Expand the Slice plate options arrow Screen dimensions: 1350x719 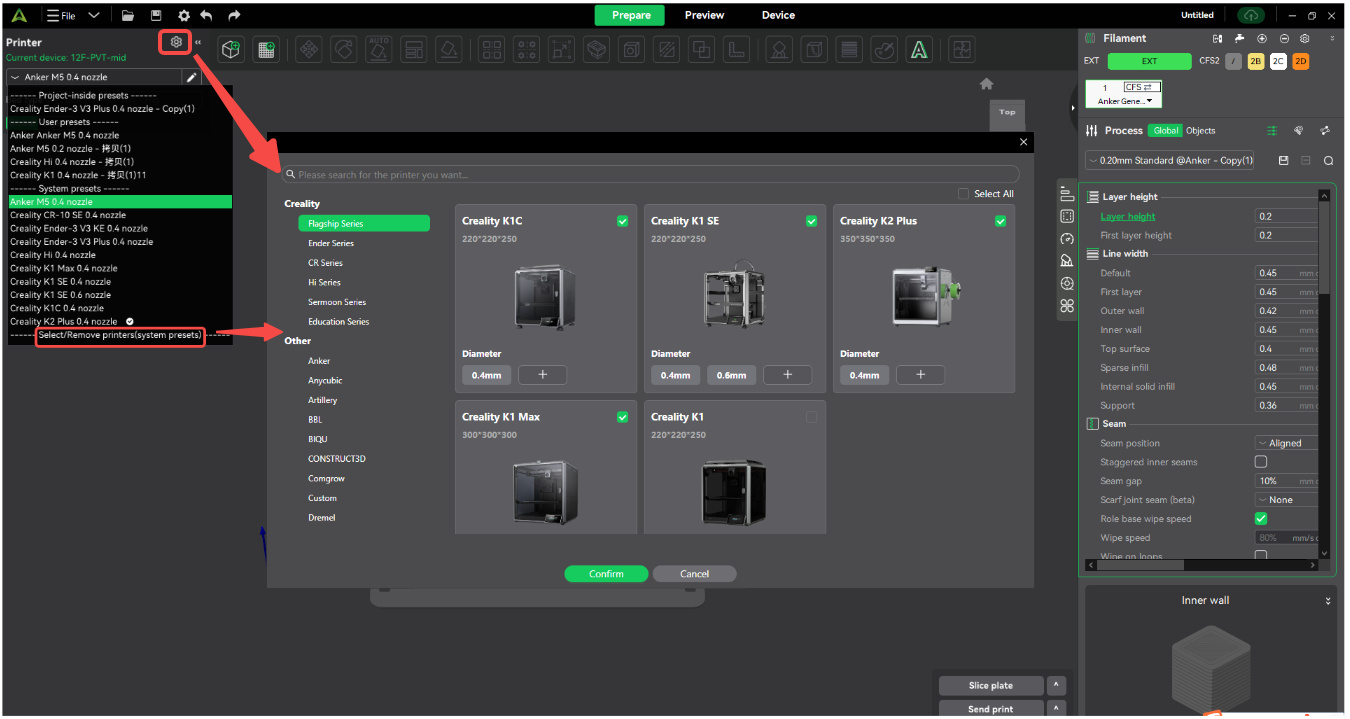(x=1056, y=686)
